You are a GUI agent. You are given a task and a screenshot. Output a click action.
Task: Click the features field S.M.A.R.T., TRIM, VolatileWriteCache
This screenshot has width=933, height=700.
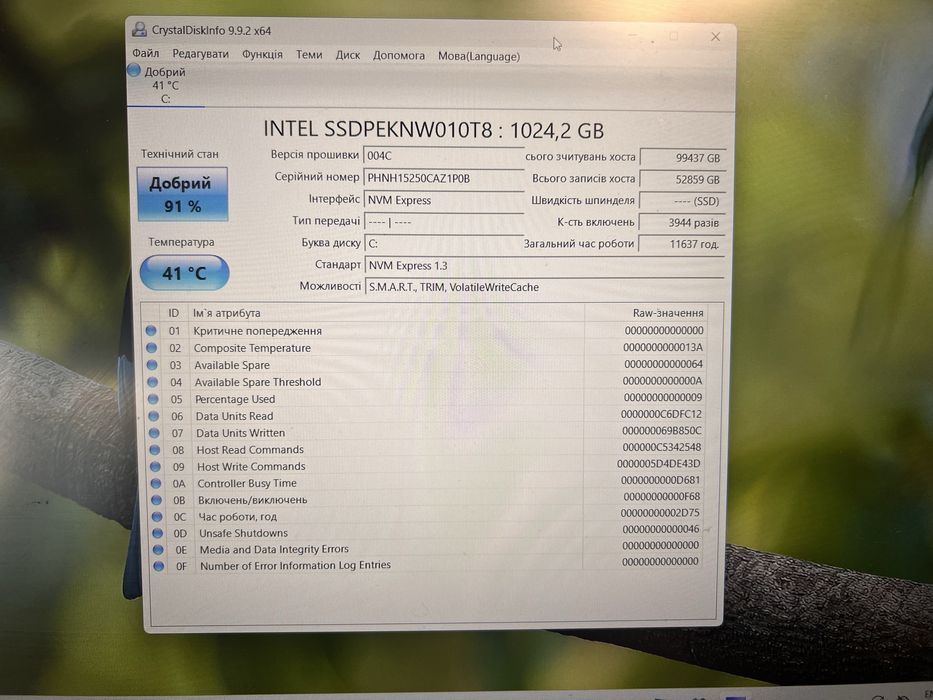[x=544, y=287]
